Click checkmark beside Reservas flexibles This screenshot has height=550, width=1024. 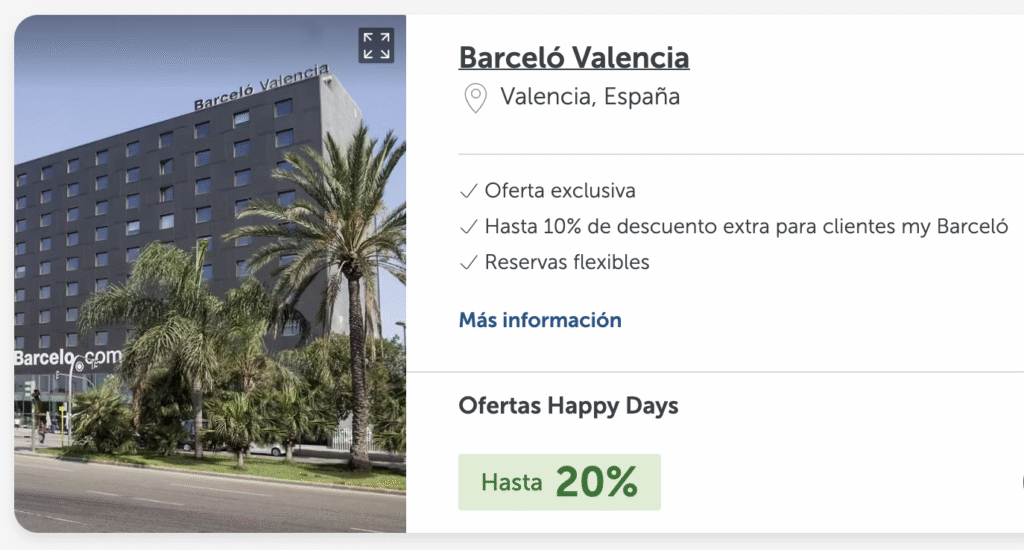tap(467, 263)
